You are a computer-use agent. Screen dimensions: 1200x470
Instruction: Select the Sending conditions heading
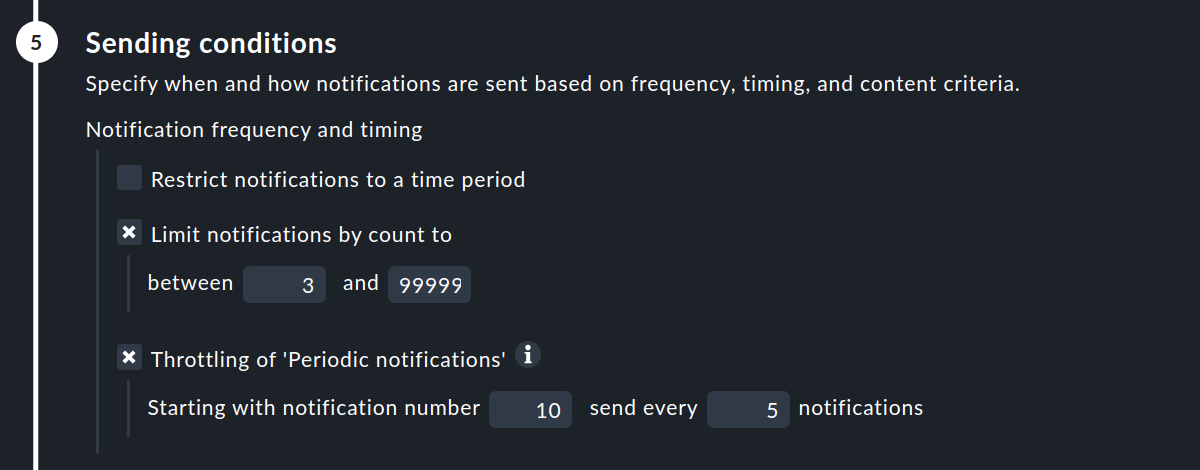click(x=211, y=44)
